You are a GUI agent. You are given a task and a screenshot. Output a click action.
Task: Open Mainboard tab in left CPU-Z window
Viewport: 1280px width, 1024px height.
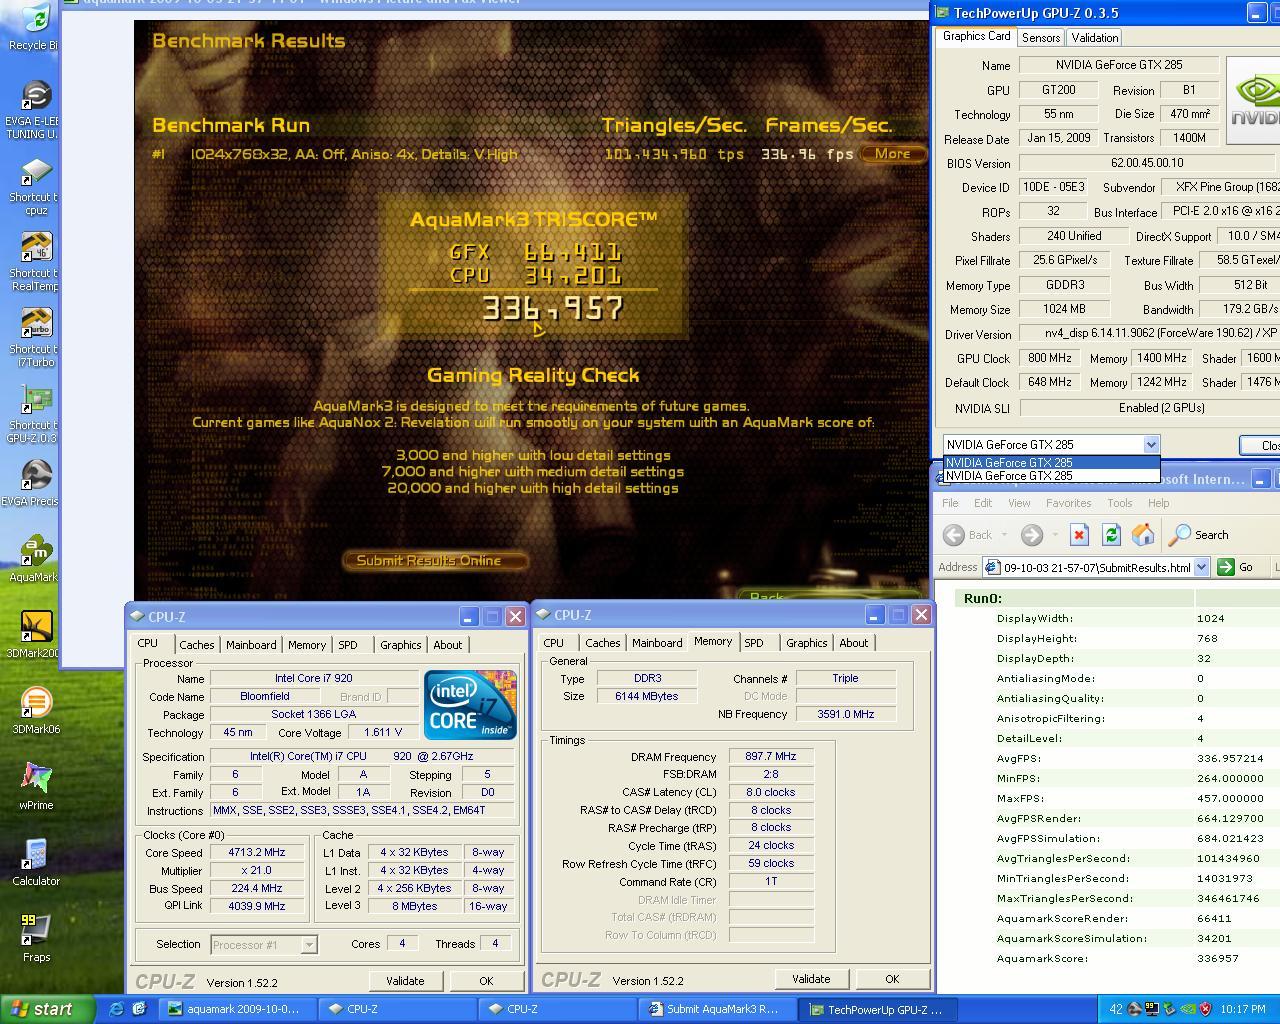tap(251, 645)
